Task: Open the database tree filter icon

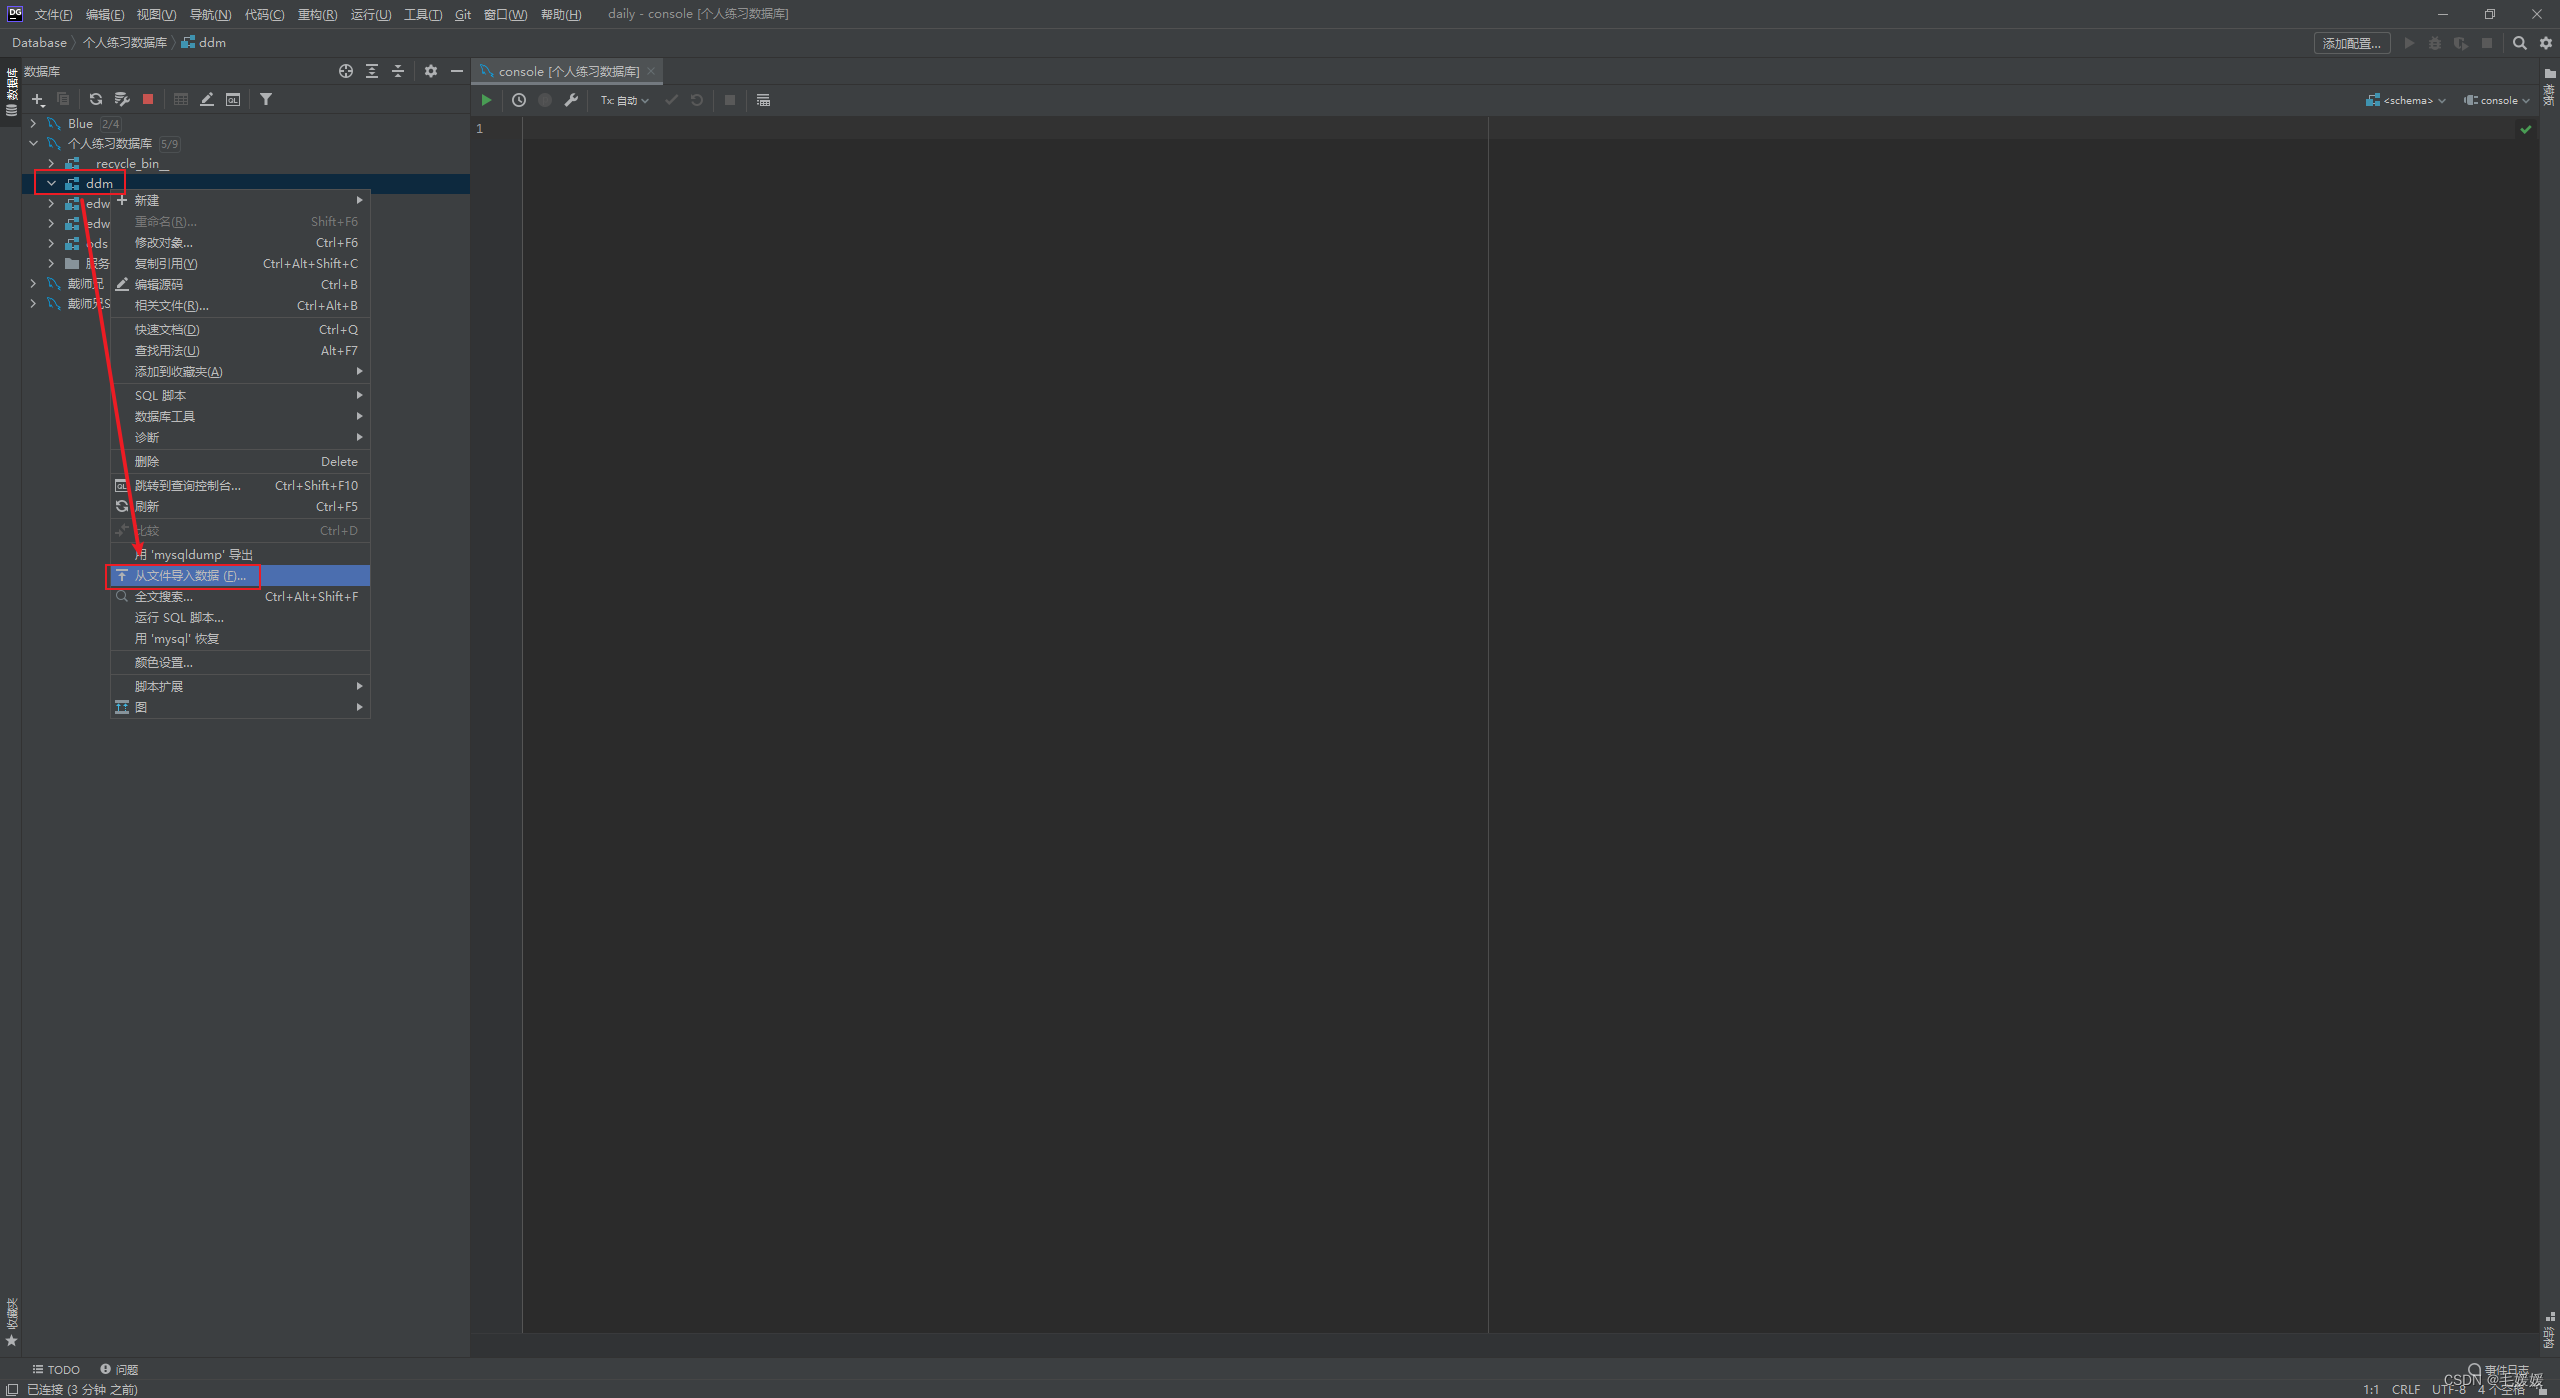Action: pos(266,99)
